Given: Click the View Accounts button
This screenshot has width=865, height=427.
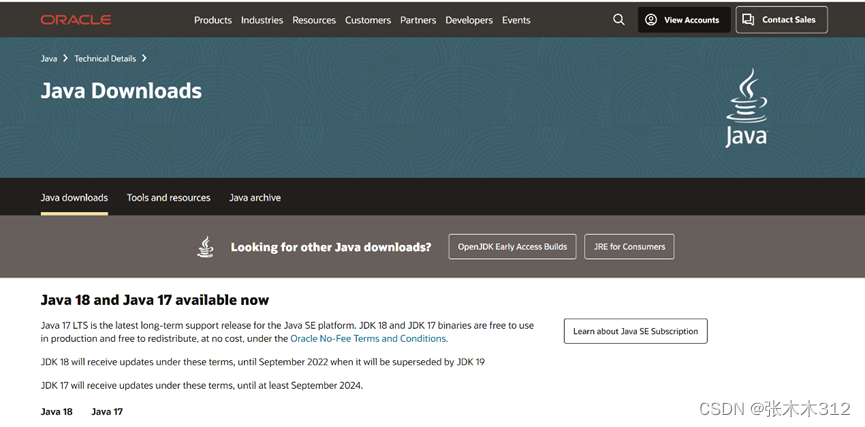Looking at the screenshot, I should coord(684,20).
